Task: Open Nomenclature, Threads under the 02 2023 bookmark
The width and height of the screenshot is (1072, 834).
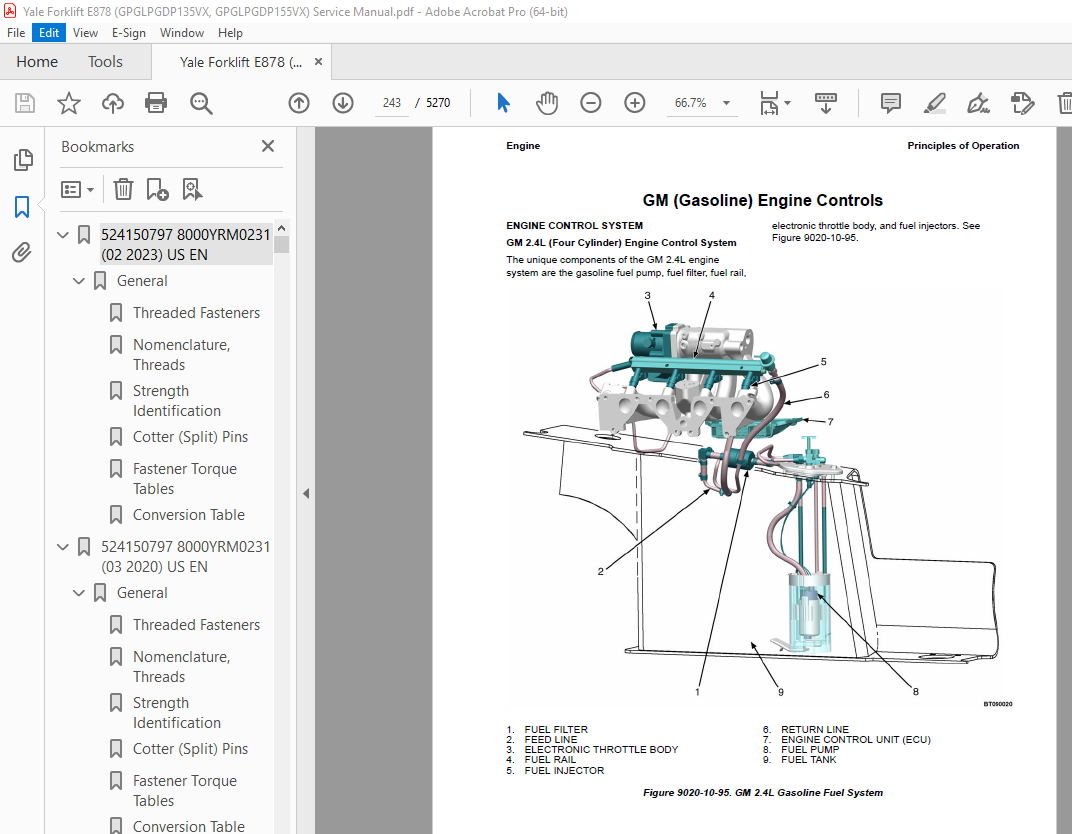Action: tap(181, 355)
